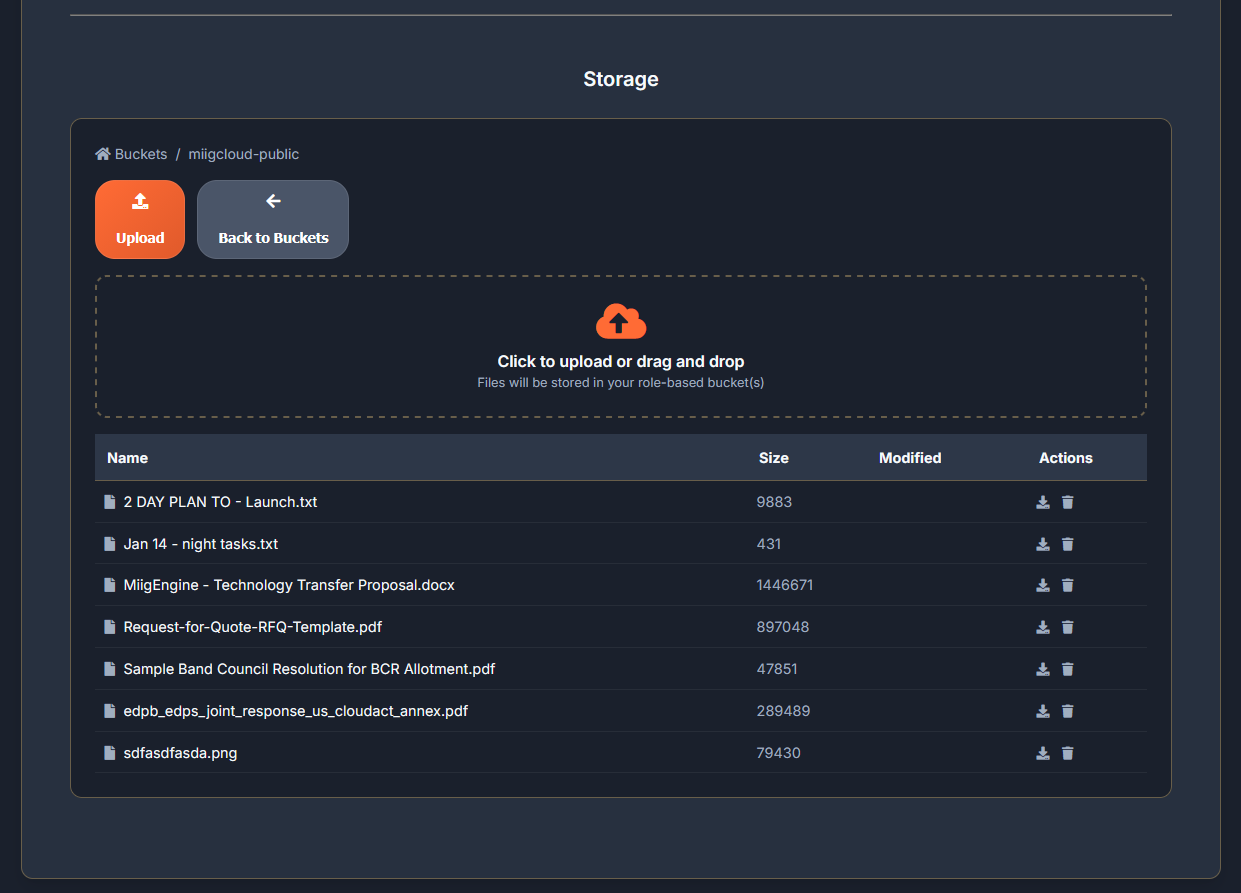
Task: Click the upload arrow icon on the Upload button
Action: tap(139, 202)
